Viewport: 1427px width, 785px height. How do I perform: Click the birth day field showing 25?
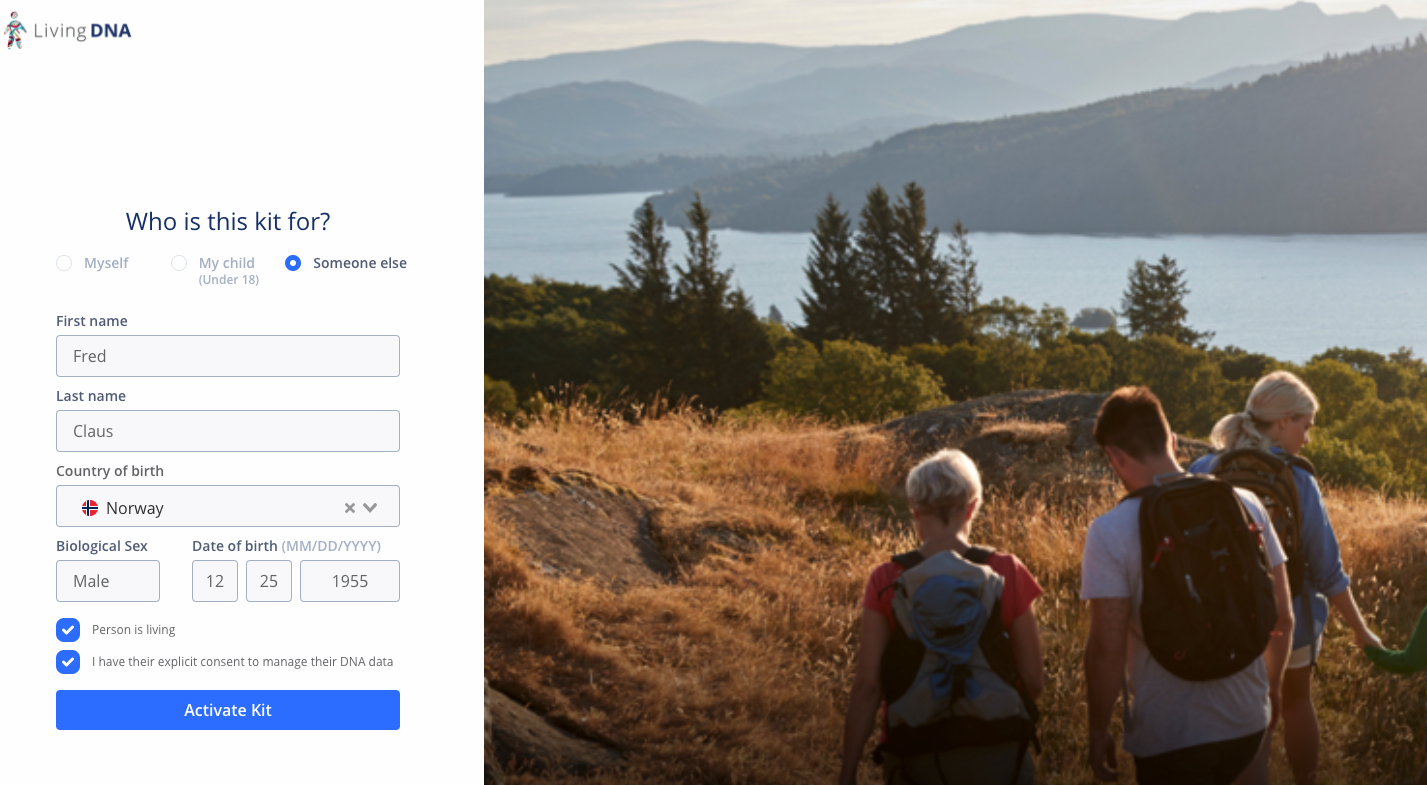pyautogui.click(x=269, y=581)
